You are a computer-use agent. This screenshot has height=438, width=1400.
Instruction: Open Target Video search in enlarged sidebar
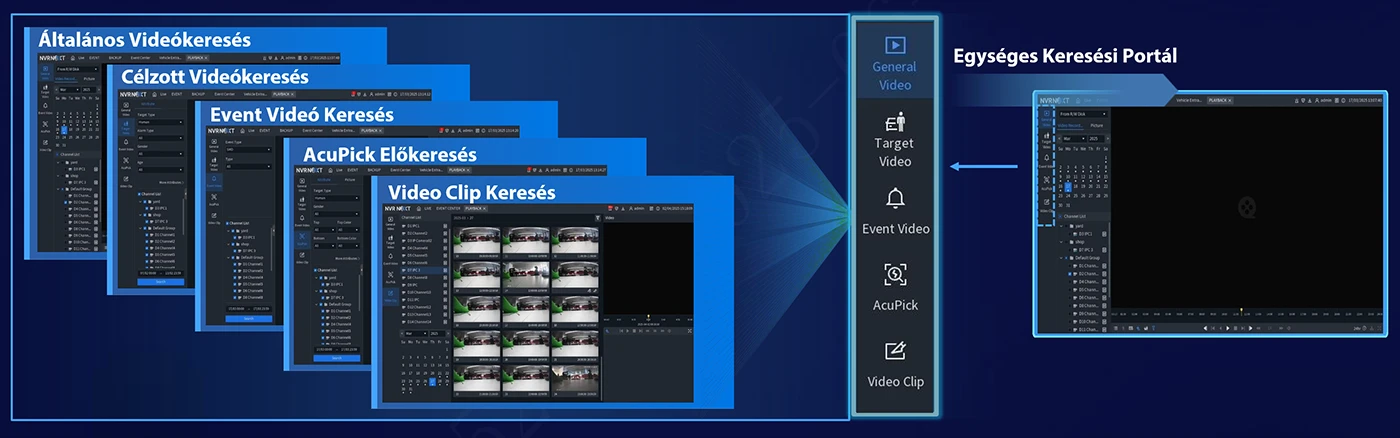894,139
